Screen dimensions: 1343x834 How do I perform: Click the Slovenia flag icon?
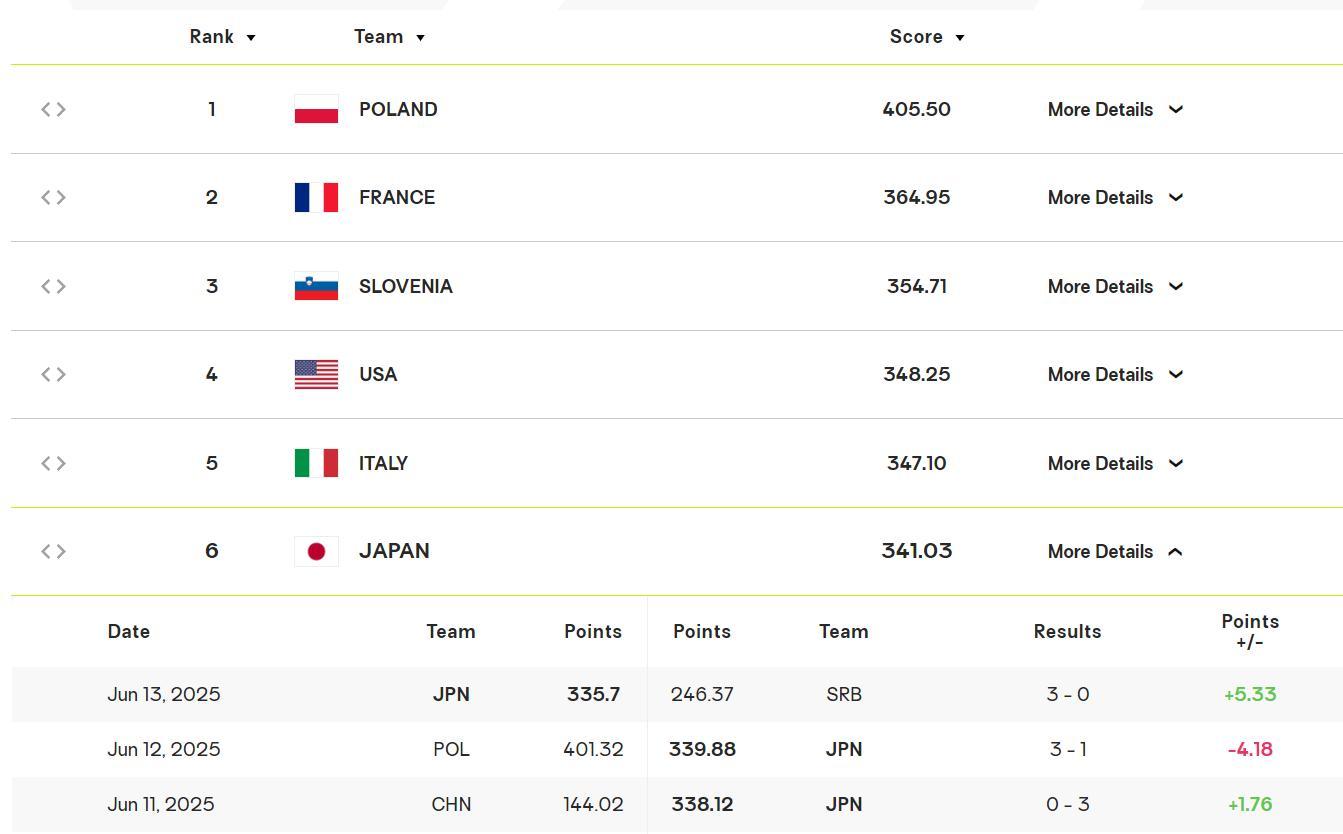click(316, 286)
